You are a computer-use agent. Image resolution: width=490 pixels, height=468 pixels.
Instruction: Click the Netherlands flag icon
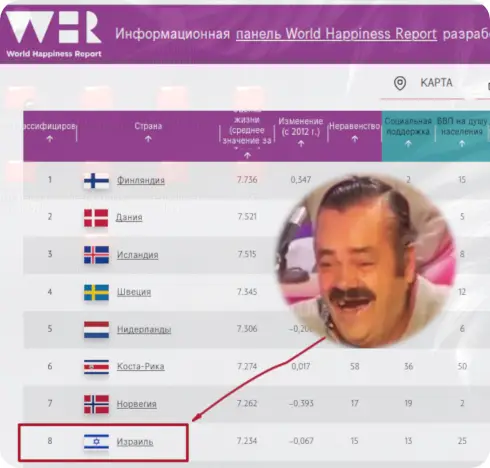coord(96,329)
